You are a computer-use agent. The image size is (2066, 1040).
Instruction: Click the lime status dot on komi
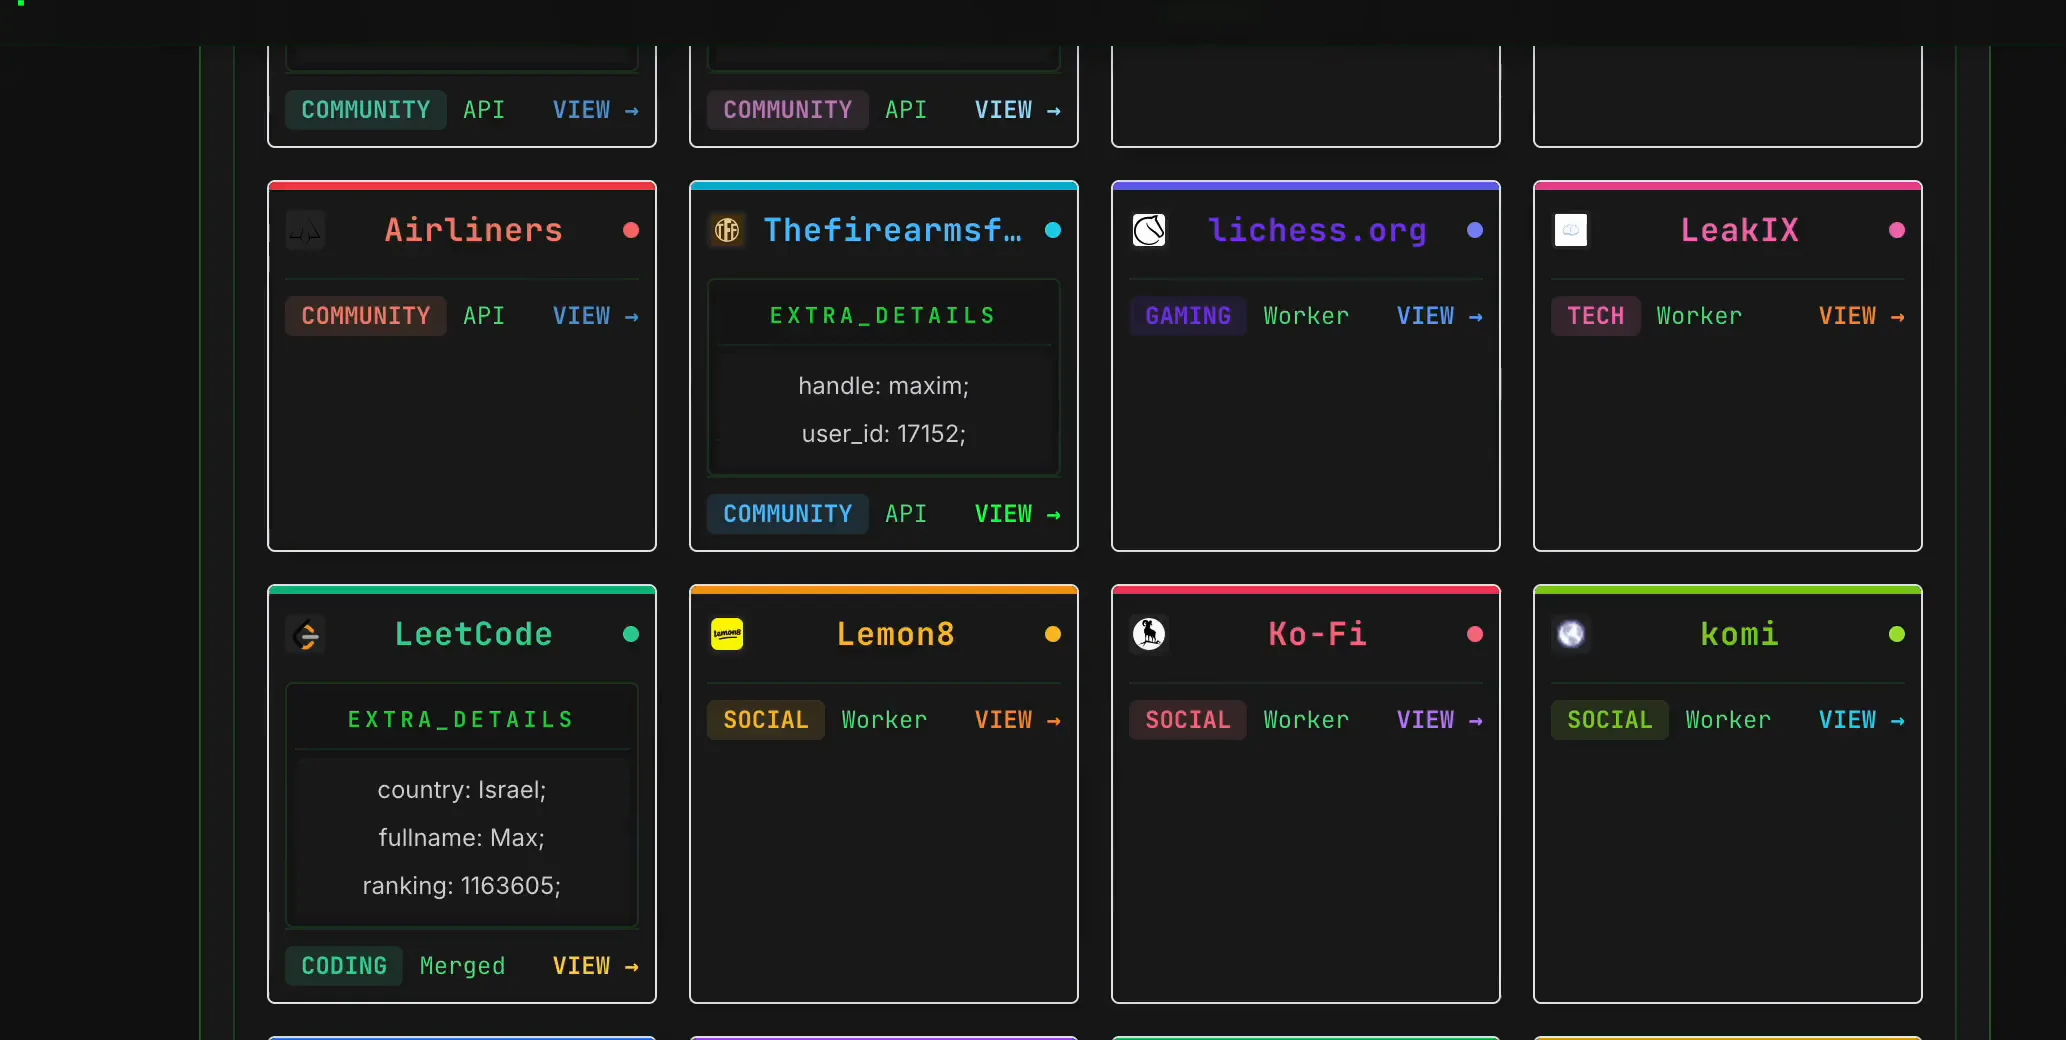[x=1897, y=635]
